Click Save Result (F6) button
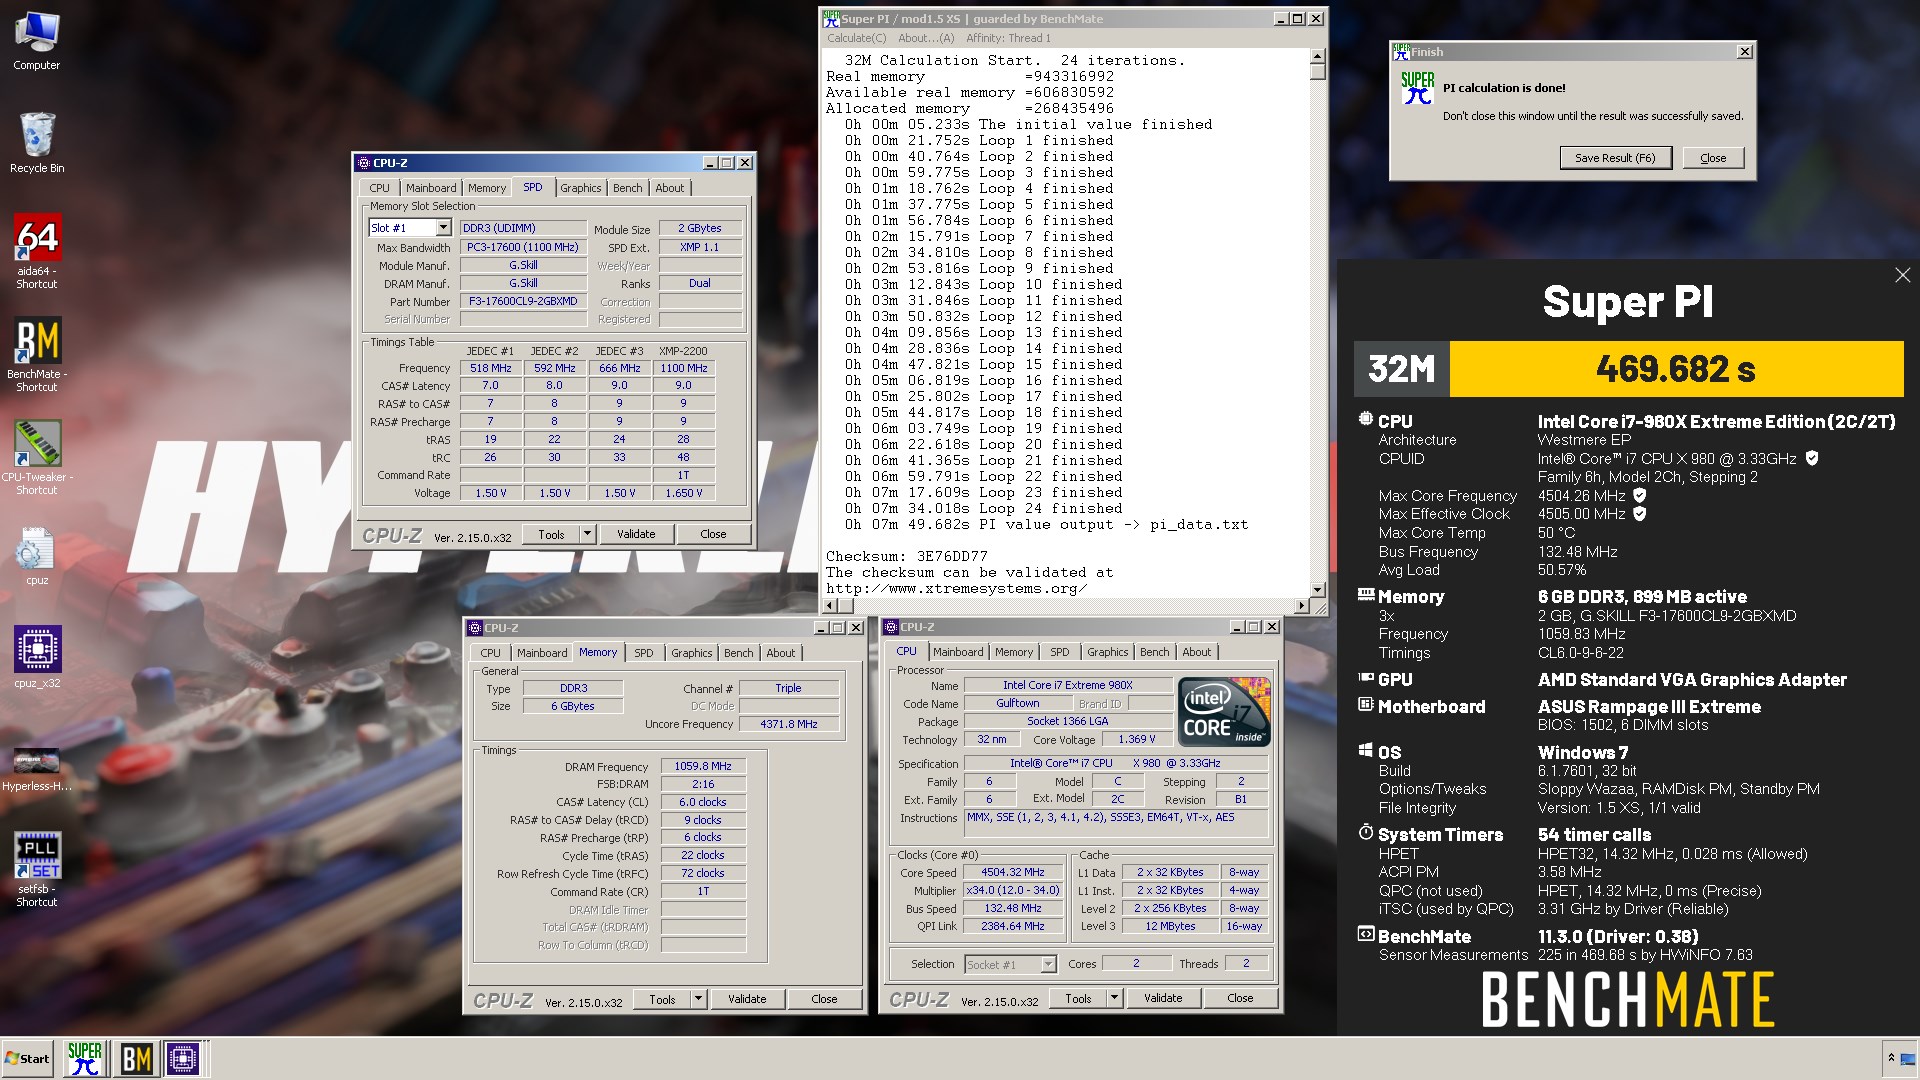1920x1080 pixels. point(1615,158)
